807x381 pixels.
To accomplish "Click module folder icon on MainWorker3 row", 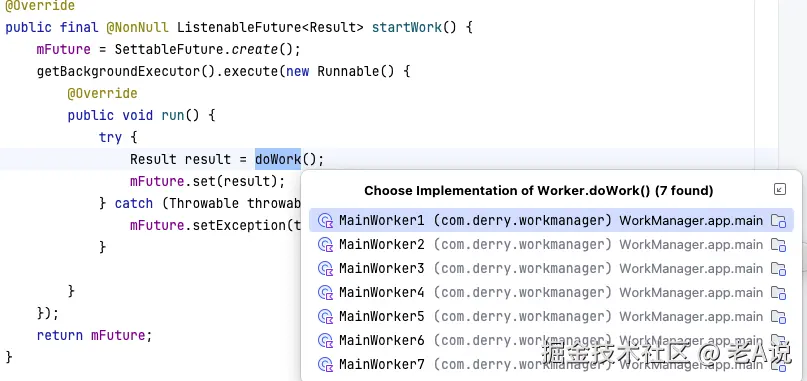I will click(x=779, y=269).
